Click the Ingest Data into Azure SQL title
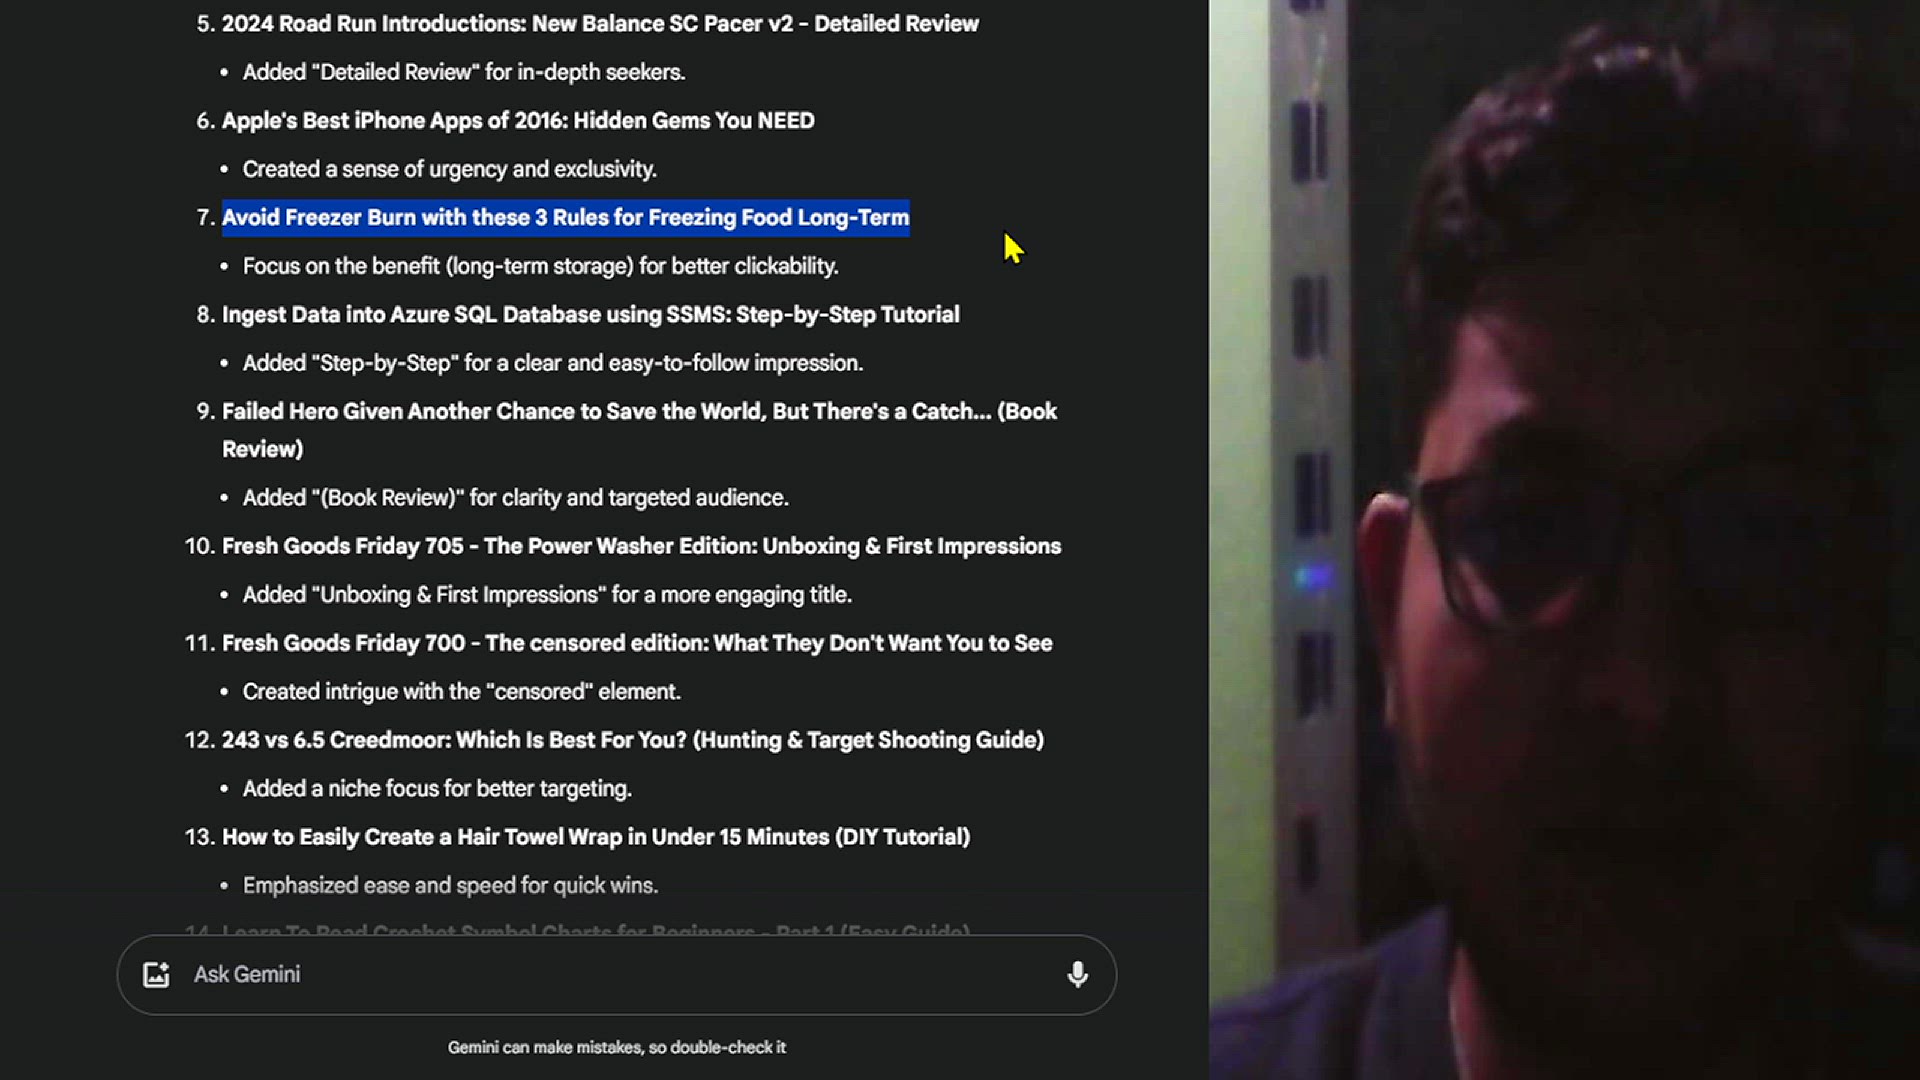 [x=590, y=315]
